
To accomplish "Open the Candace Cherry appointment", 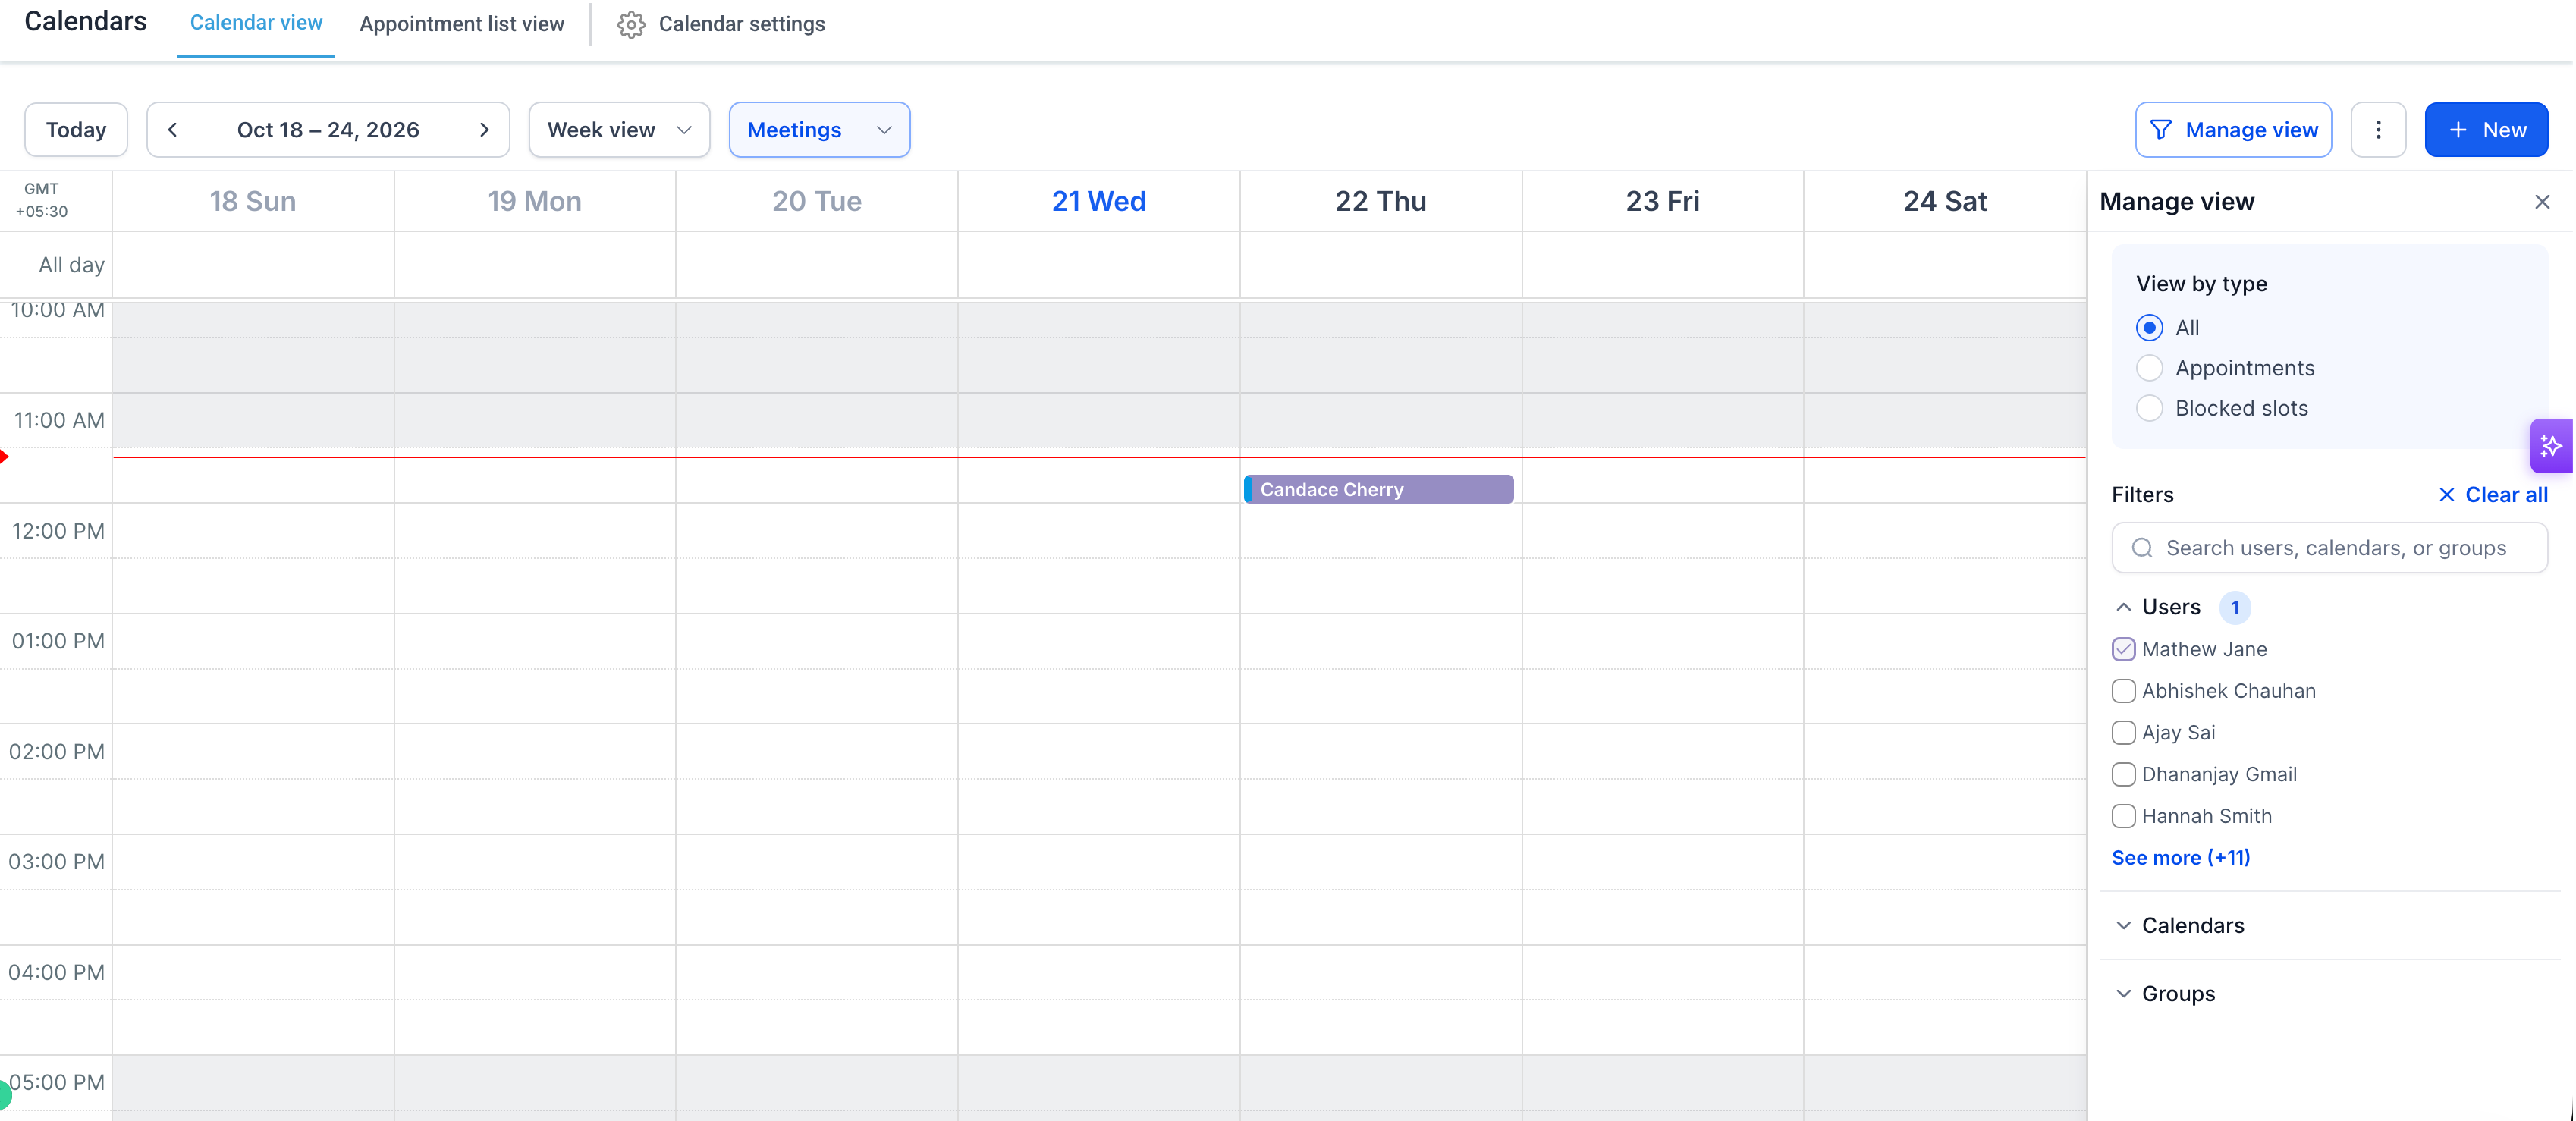I will 1378,490.
